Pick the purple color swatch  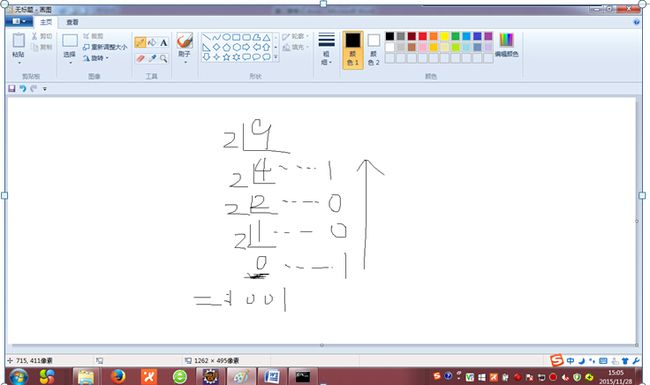click(x=488, y=36)
